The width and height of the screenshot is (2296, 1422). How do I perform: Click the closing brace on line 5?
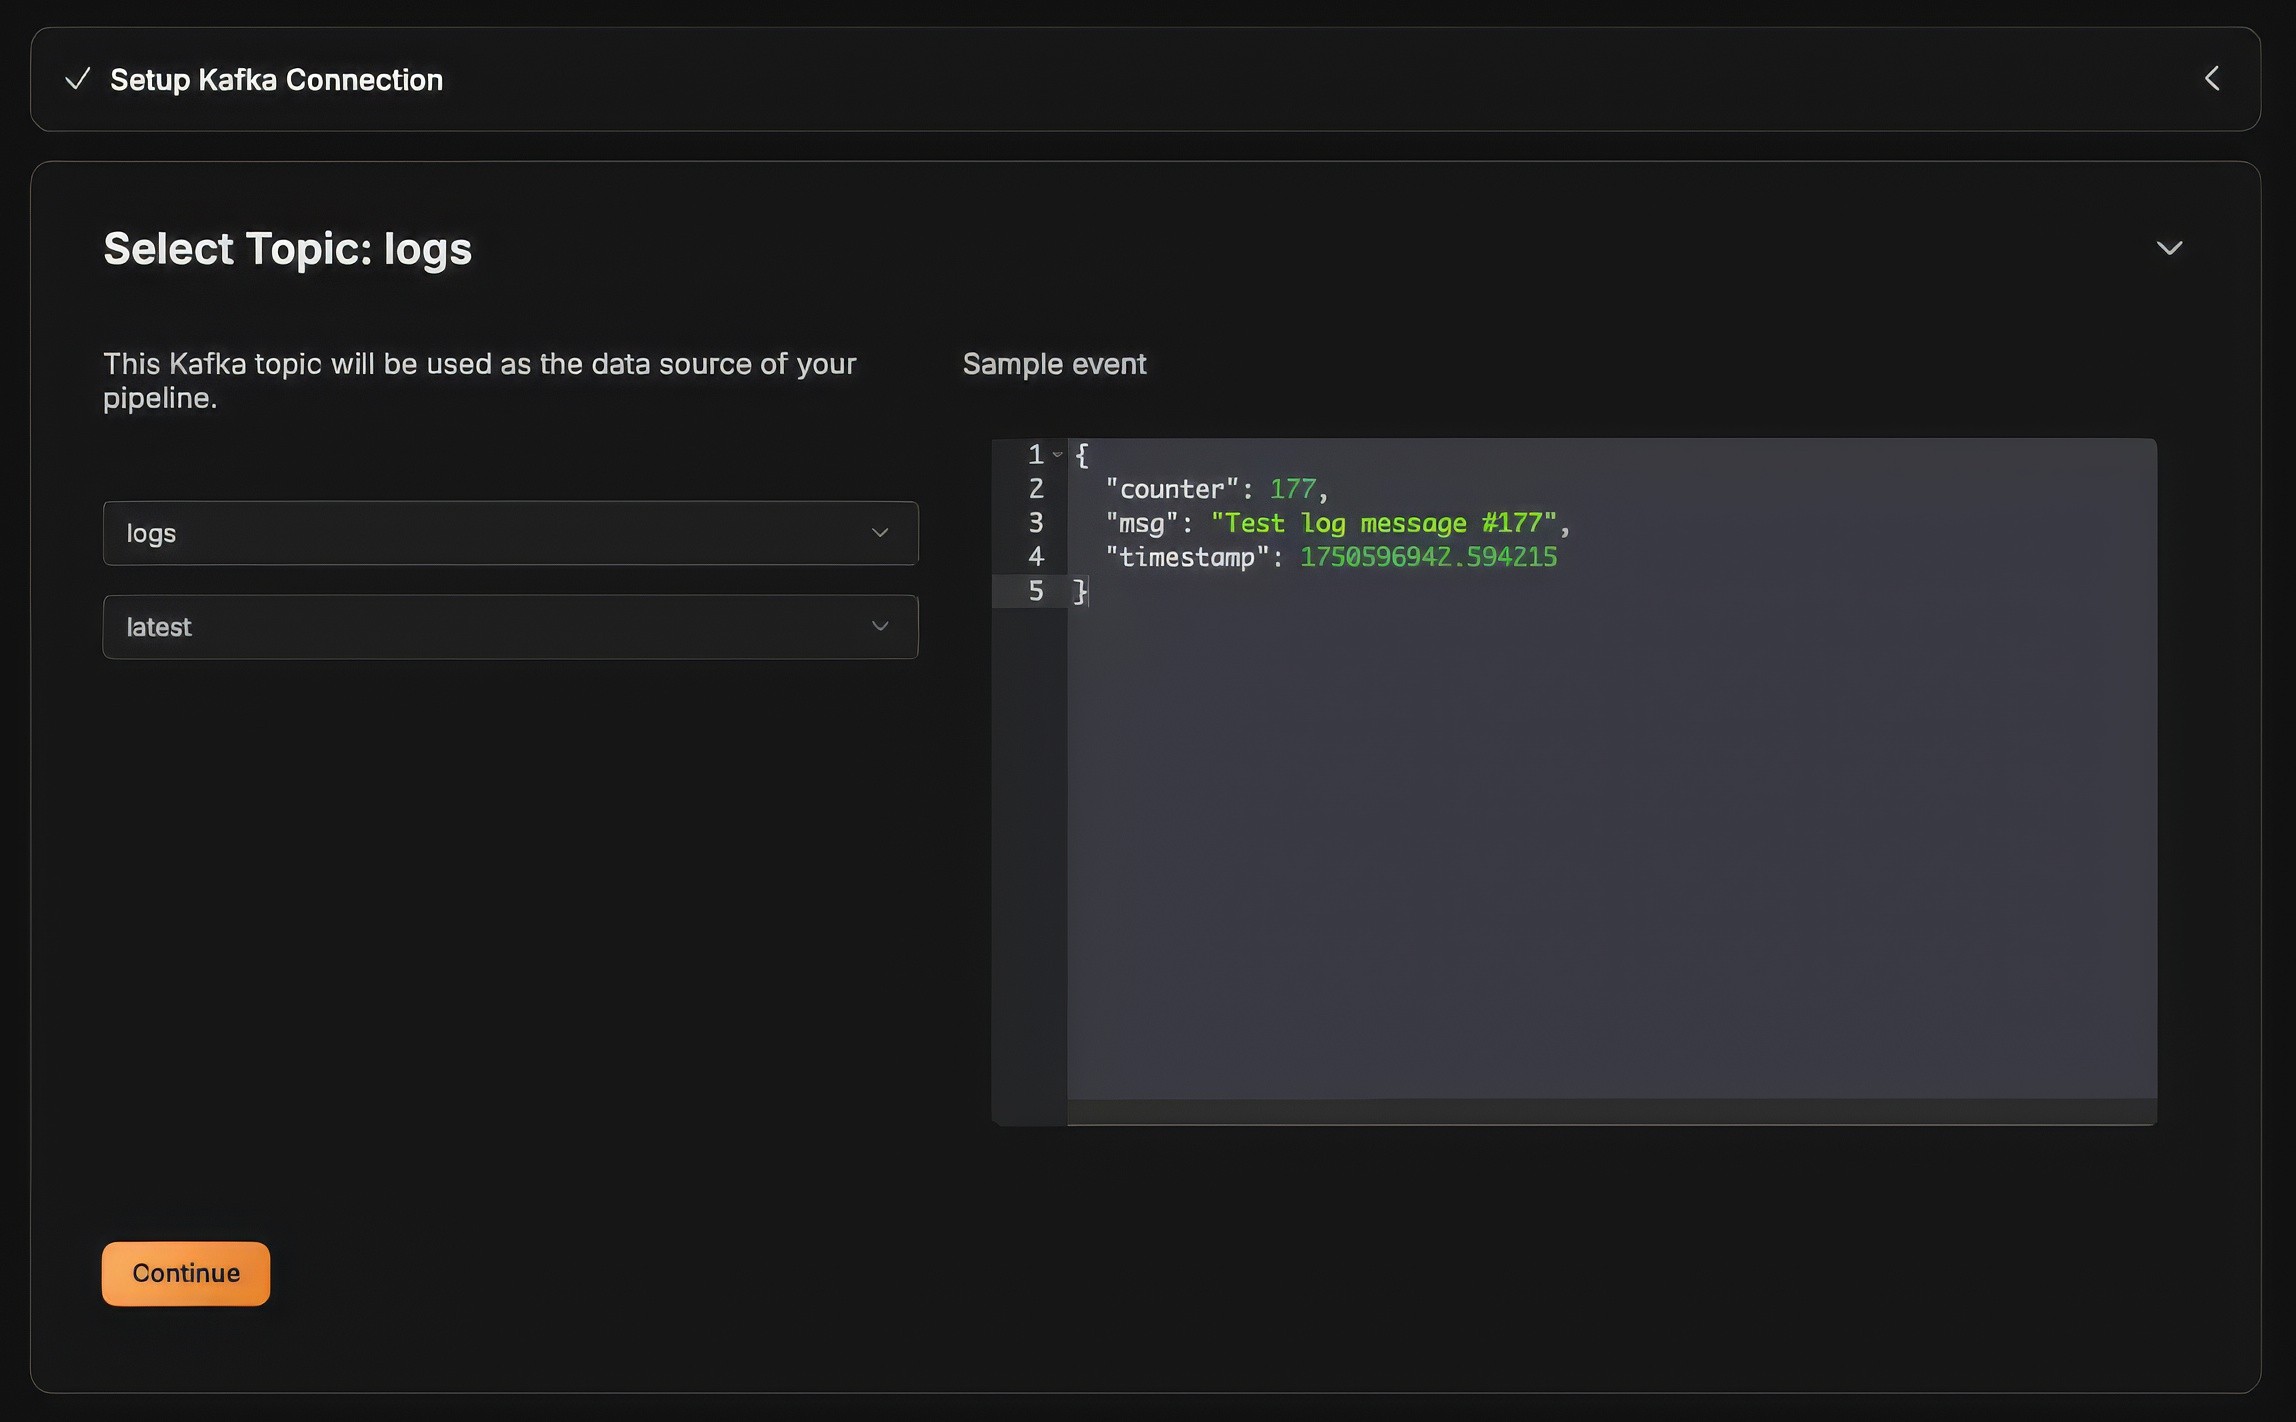pos(1080,591)
